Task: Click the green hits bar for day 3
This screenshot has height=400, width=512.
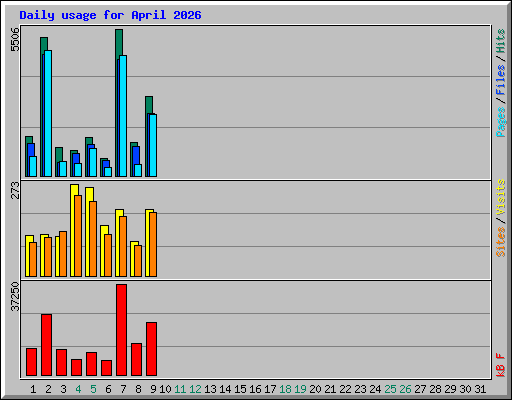Action: [59, 154]
